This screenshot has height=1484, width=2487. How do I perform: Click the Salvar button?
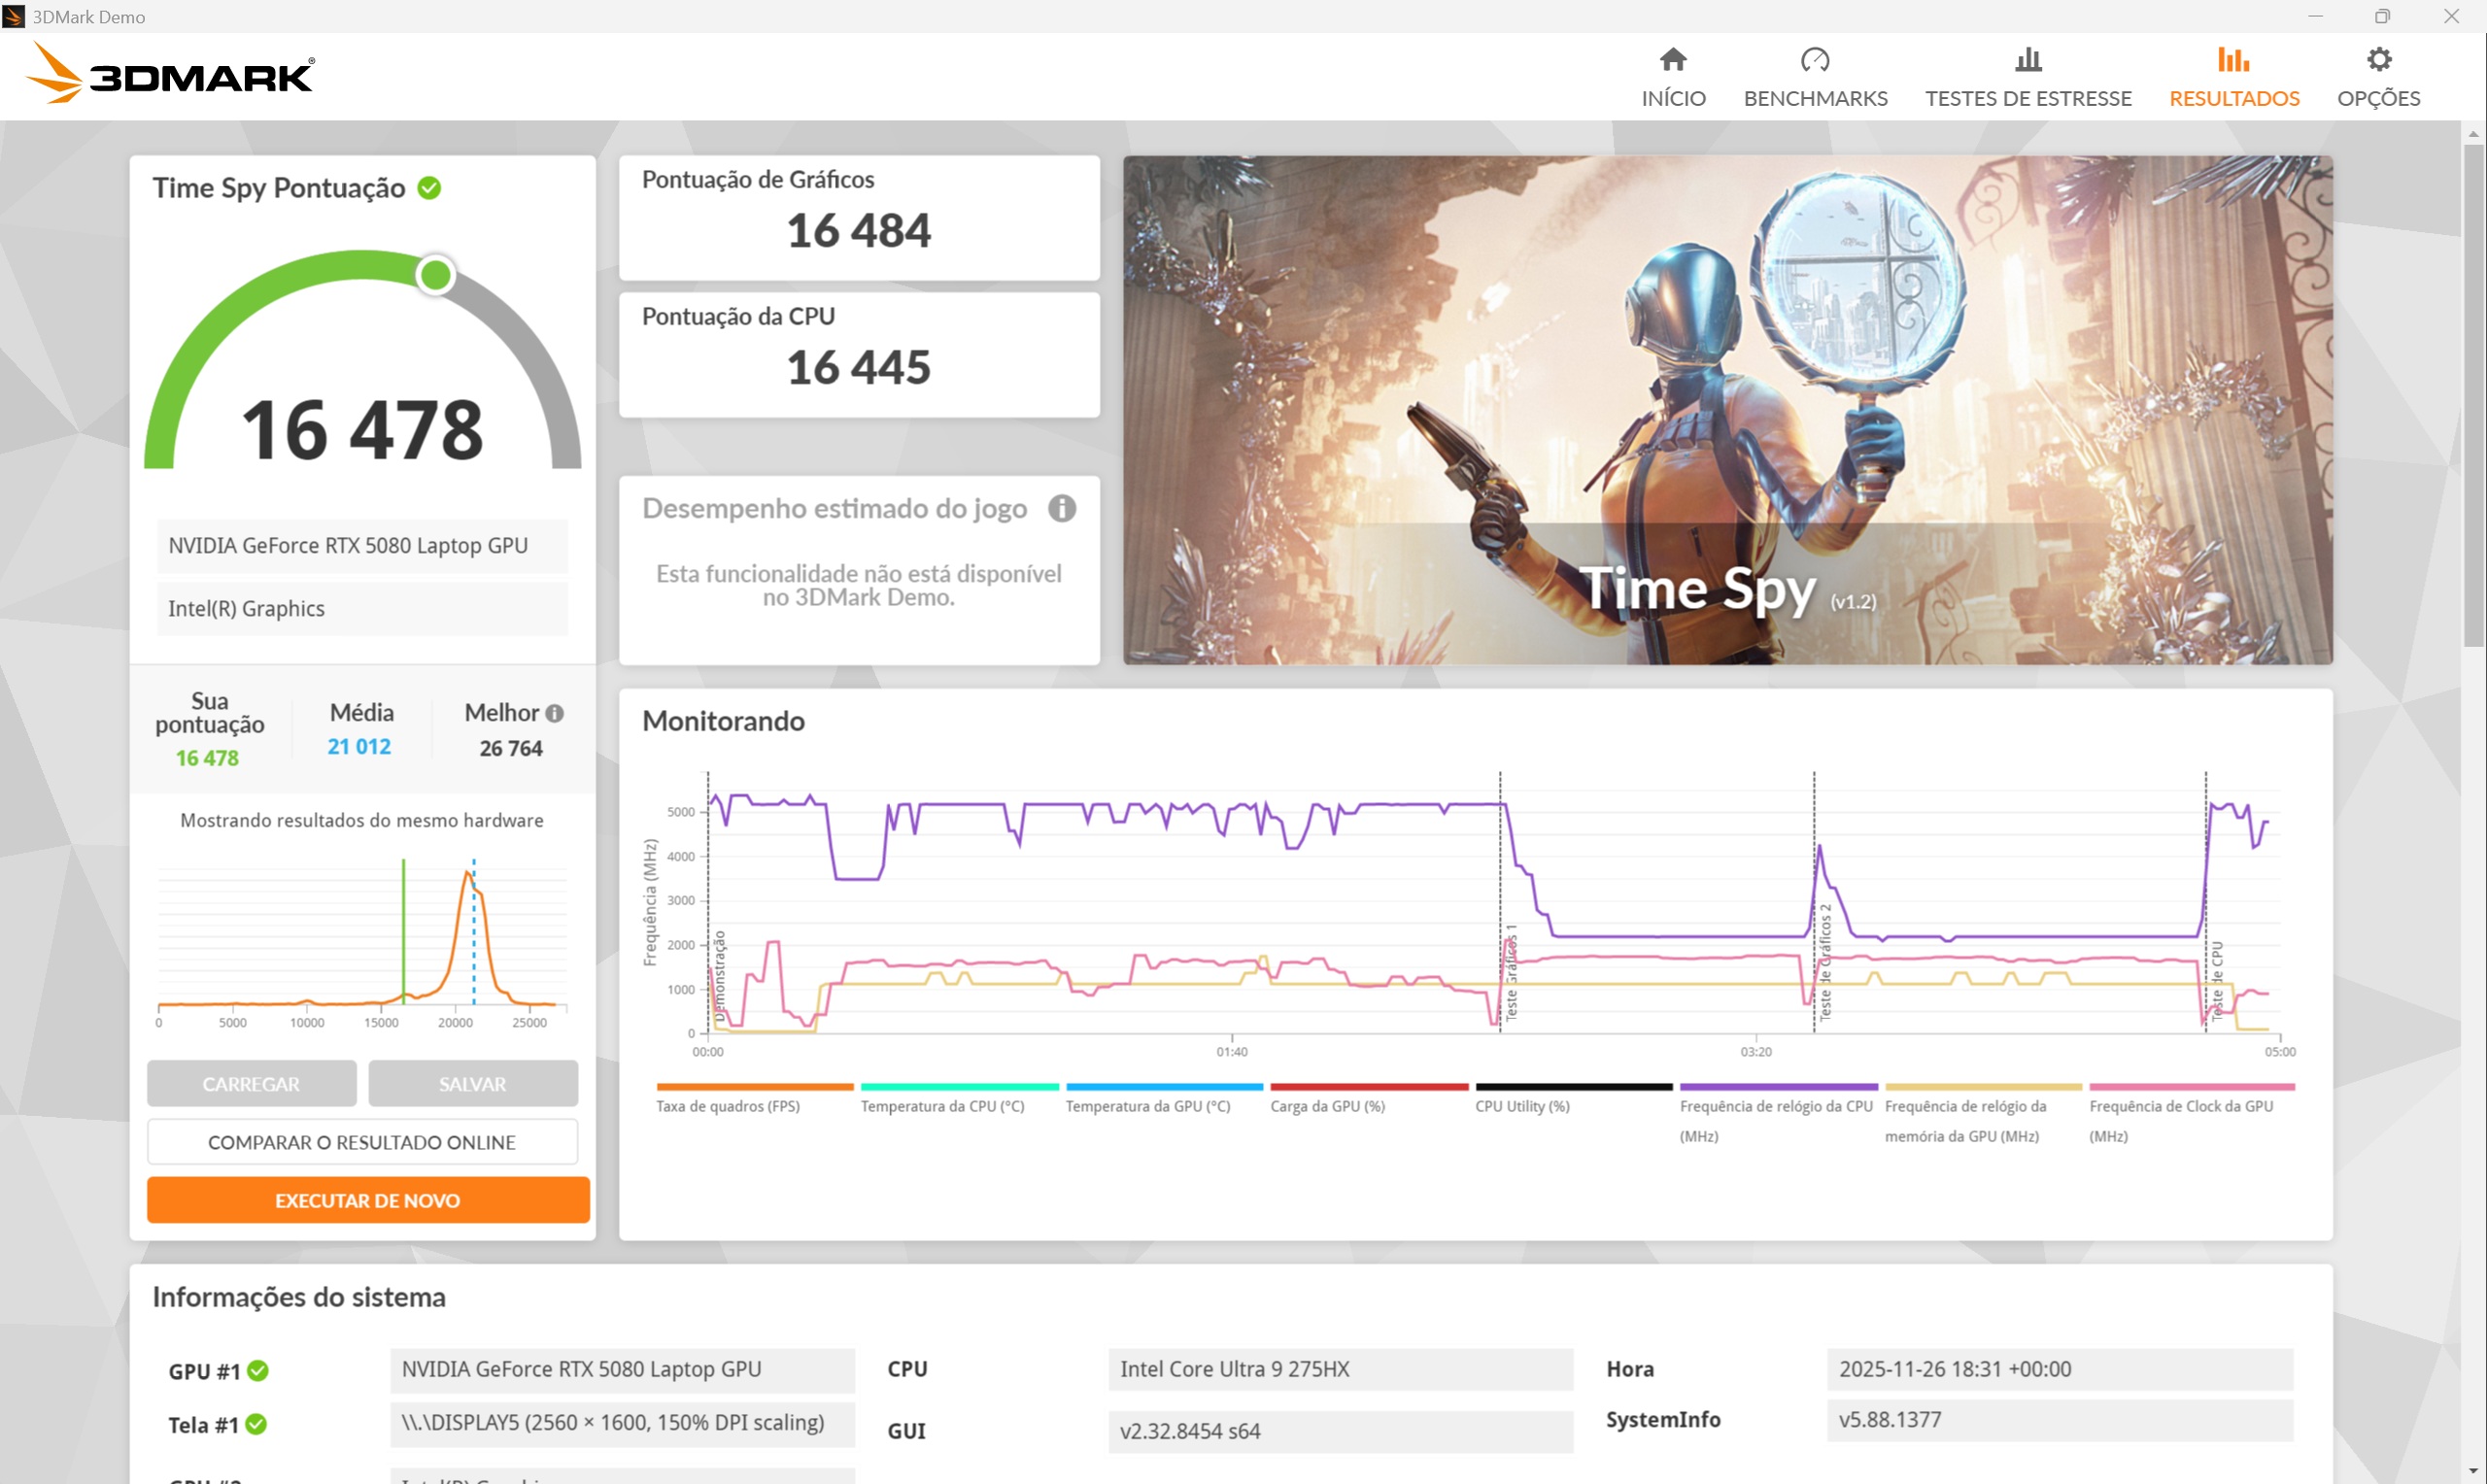point(472,1084)
